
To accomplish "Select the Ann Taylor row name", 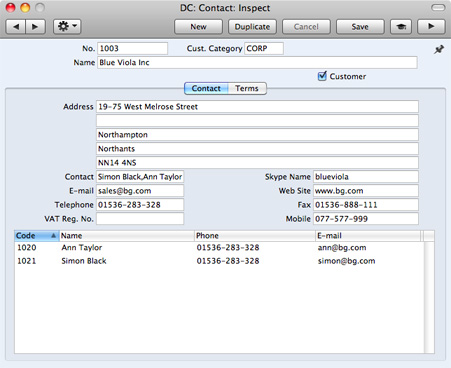I will pyautogui.click(x=82, y=247).
